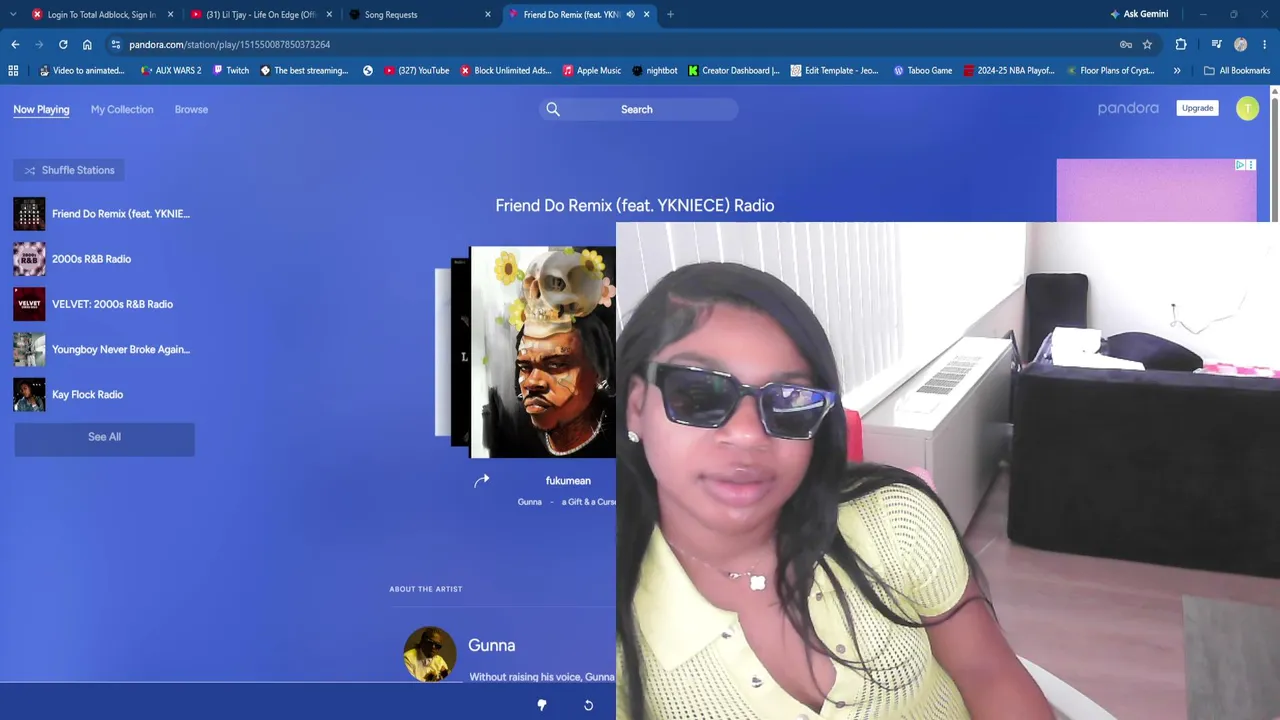This screenshot has width=1280, height=720.
Task: Open the tab search dropdown arrow
Action: click(13, 14)
